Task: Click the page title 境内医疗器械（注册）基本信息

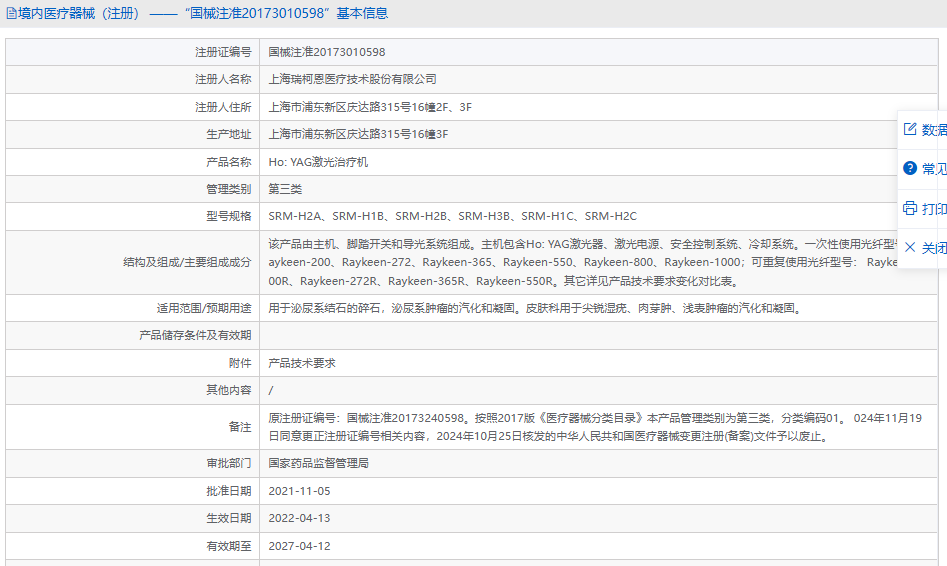Action: click(x=203, y=13)
